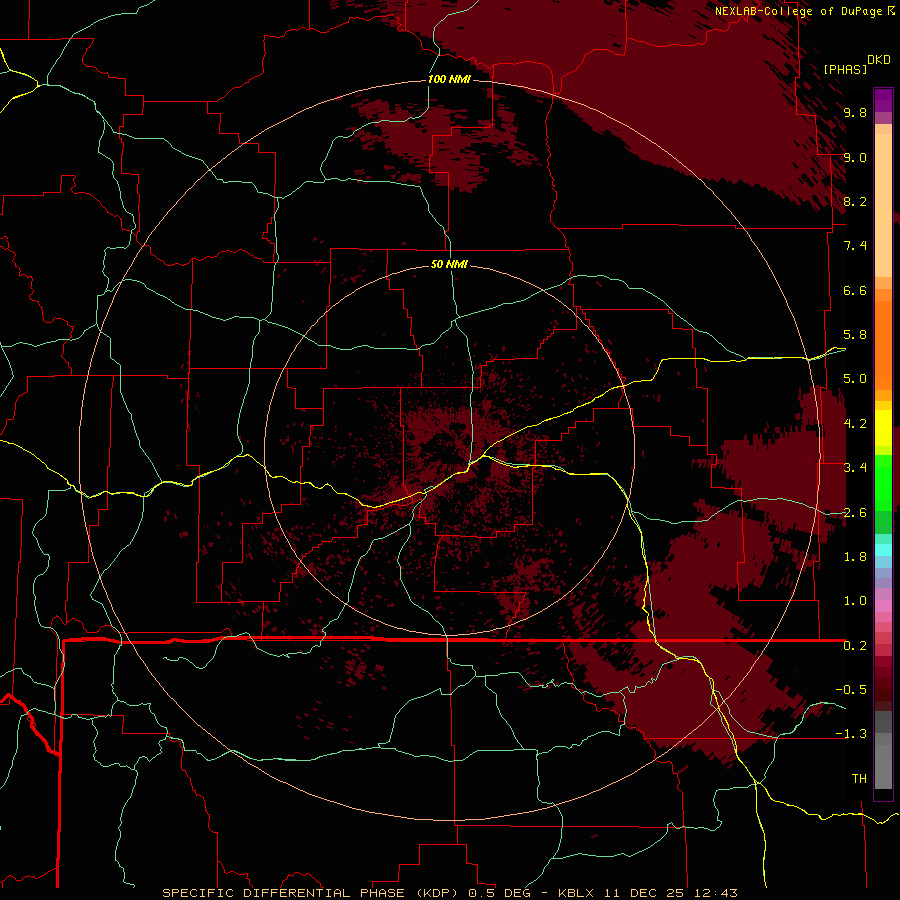Click the NEXLAB-College of DuPage credit text
The width and height of the screenshot is (900, 900).
[798, 11]
